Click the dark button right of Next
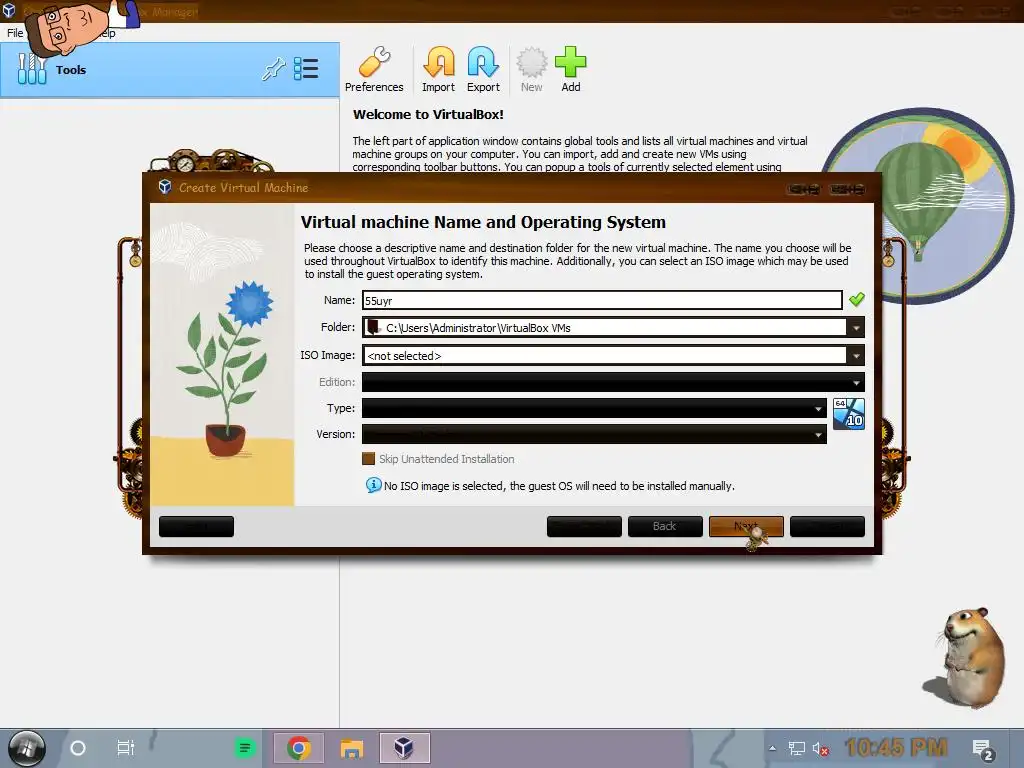The height and width of the screenshot is (768, 1024). pos(827,526)
